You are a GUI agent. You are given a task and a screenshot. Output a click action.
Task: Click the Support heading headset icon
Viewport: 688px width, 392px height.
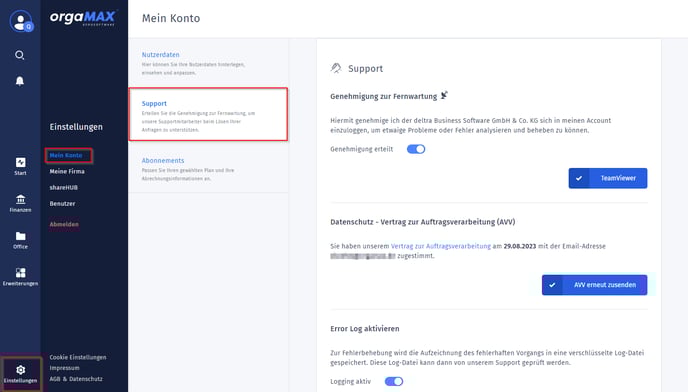tap(336, 68)
